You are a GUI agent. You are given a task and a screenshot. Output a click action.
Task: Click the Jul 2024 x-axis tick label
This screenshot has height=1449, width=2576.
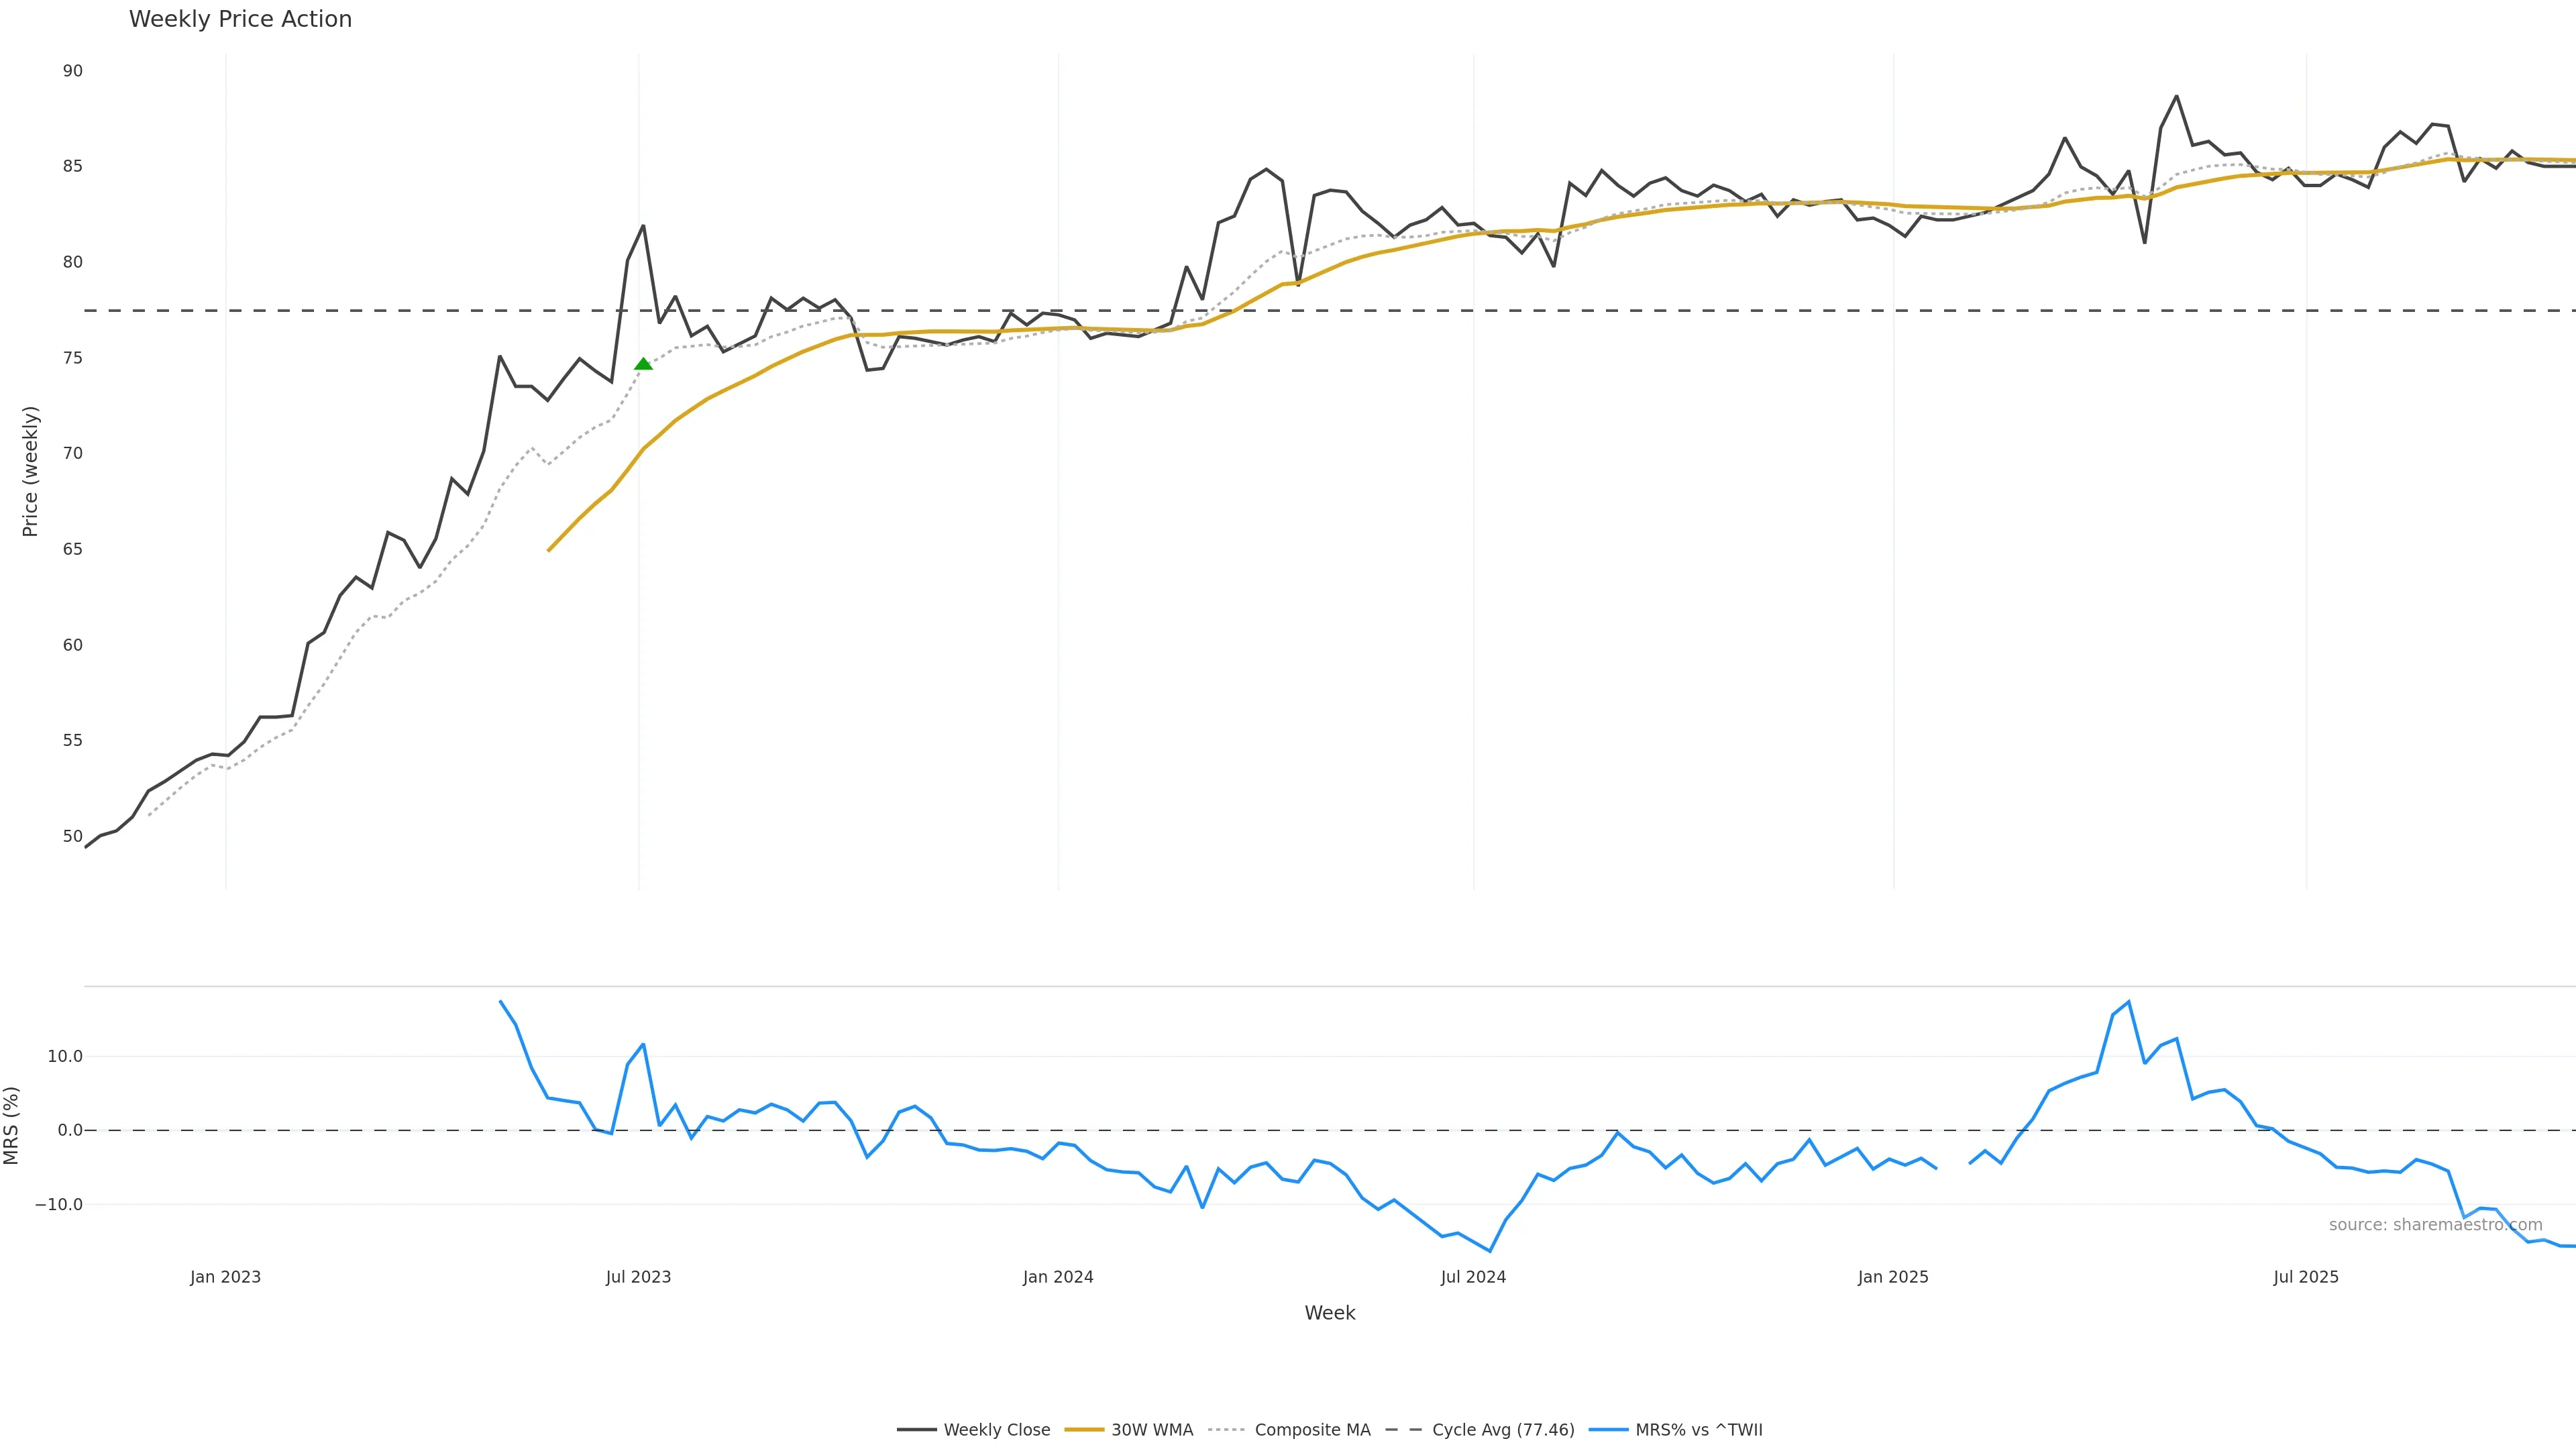1473,1277
